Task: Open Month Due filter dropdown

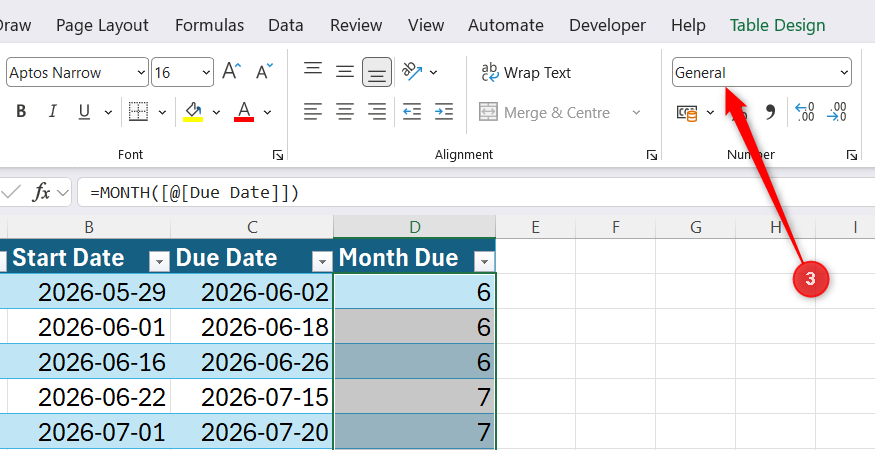Action: point(484,261)
